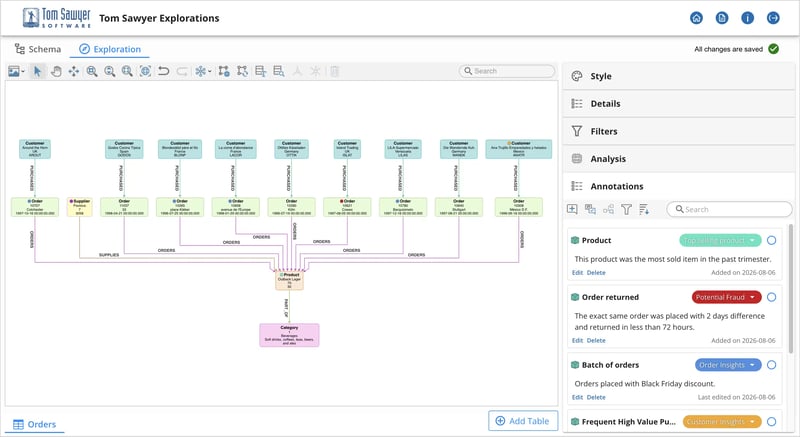Viewport: 800px width, 437px height.
Task: Expand the Filters panel
Action: [679, 131]
